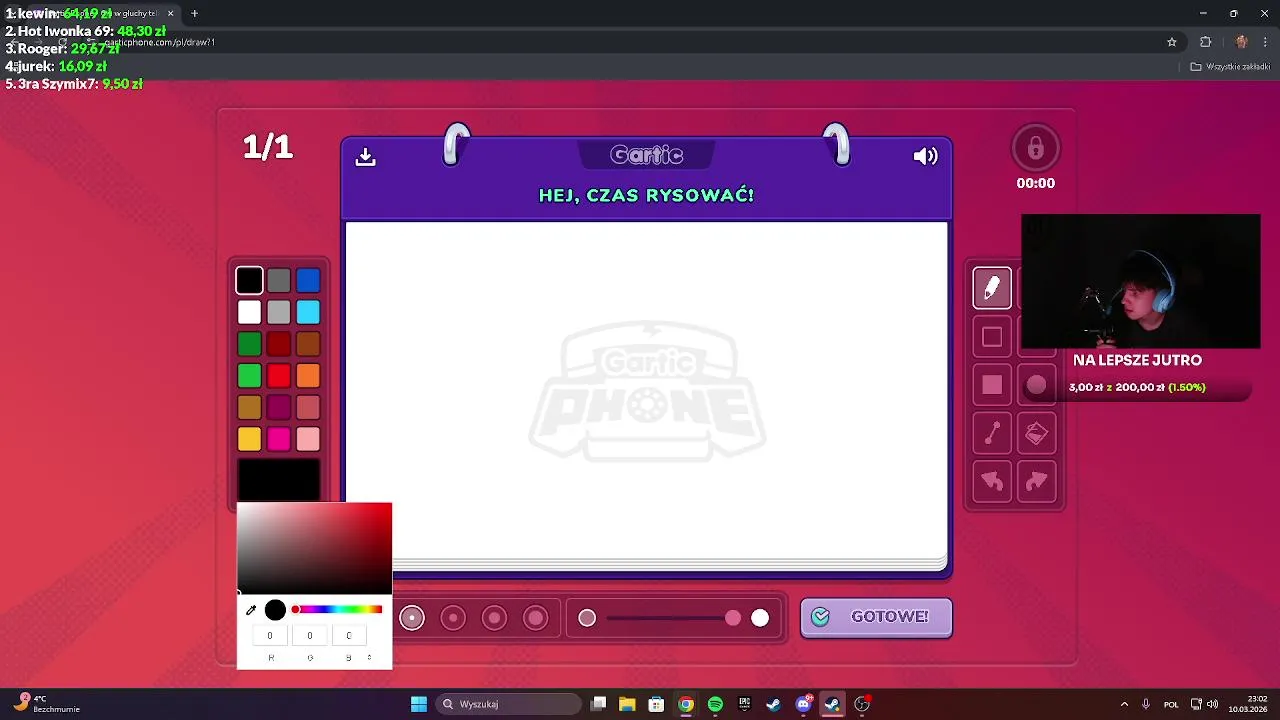This screenshot has width=1280, height=720.
Task: Open the browser extensions puzzle icon
Action: [1205, 42]
